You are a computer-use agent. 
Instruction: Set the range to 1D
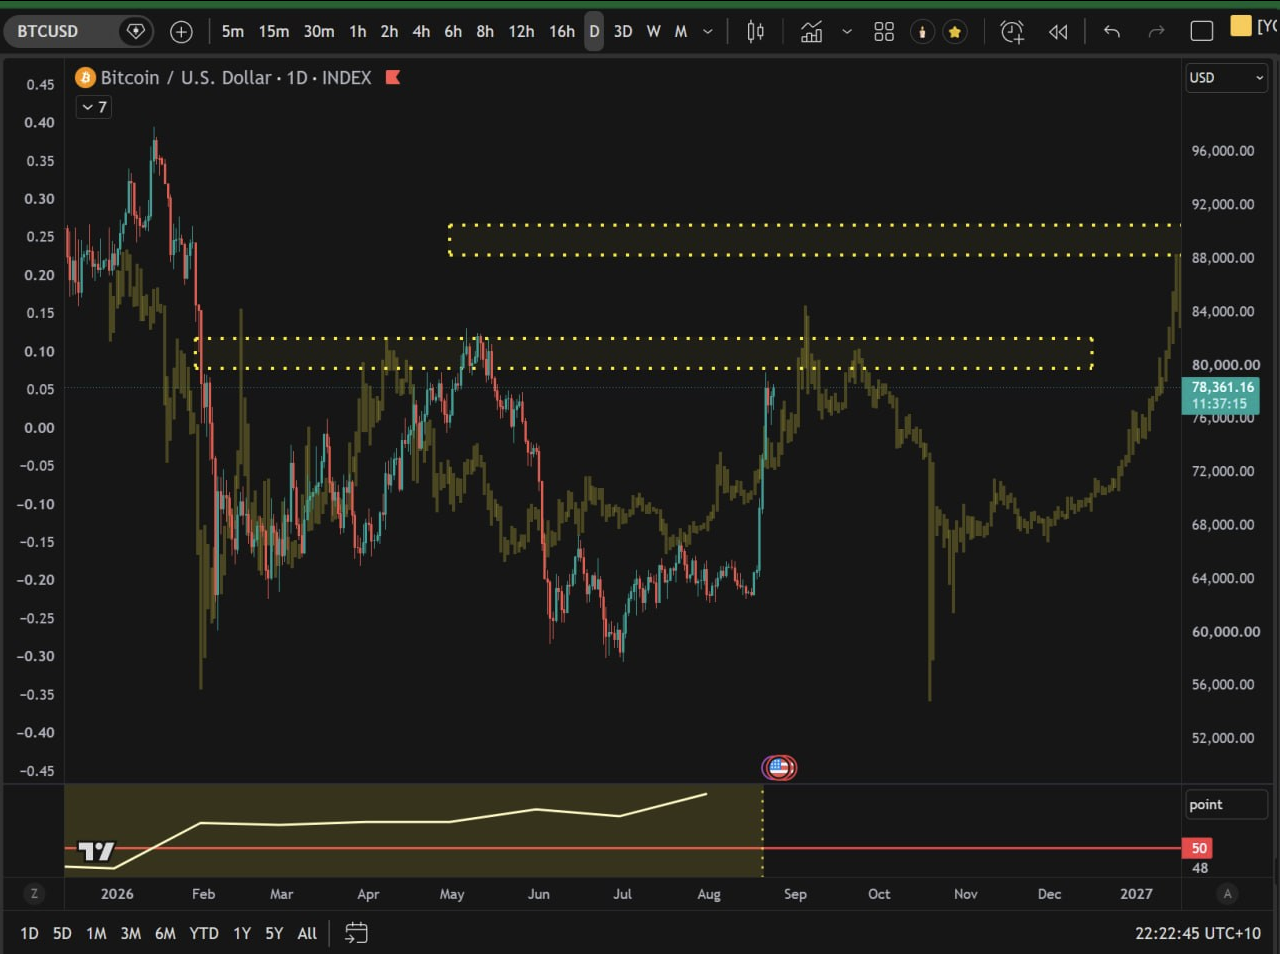pos(29,933)
